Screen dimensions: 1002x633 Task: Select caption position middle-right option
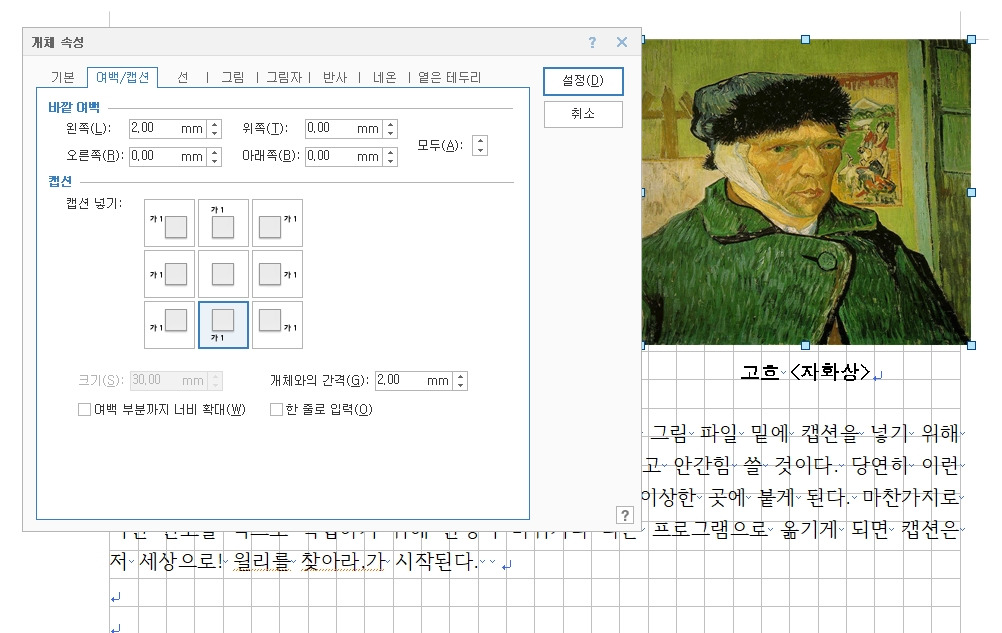(x=277, y=274)
